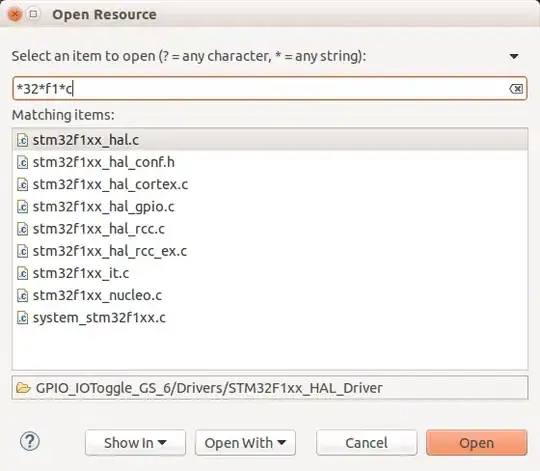Click the file icon next to stm32f1xx_it.c
The height and width of the screenshot is (471, 540).
click(x=23, y=273)
